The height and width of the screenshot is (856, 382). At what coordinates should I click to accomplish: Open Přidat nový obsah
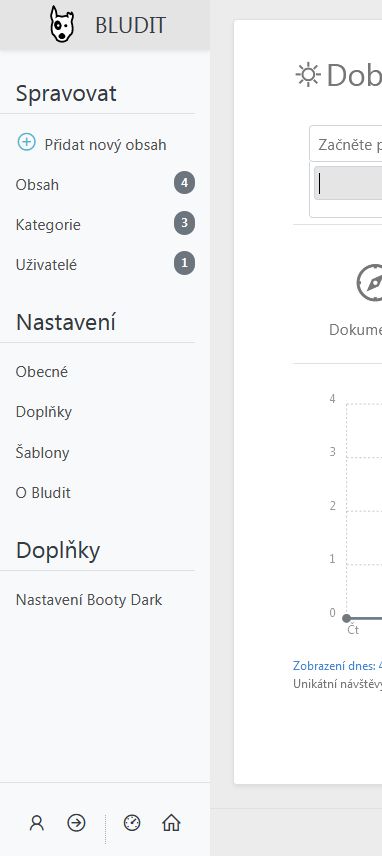tap(105, 145)
